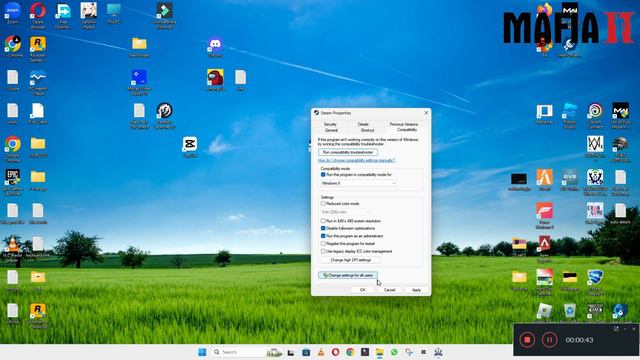Image resolution: width=640 pixels, height=360 pixels.
Task: Stop the screen recording
Action: (x=527, y=340)
